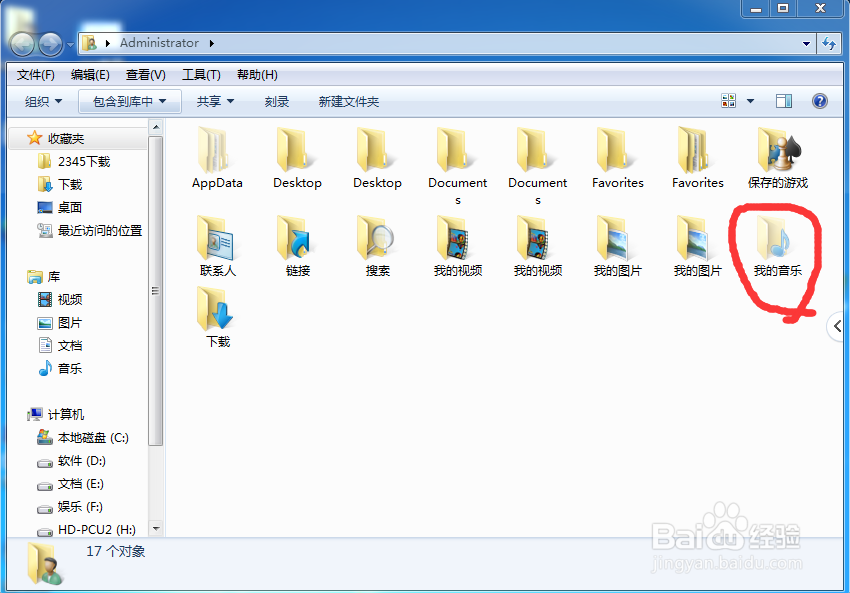Open the 编辑(E) menu
This screenshot has height=593, width=850.
90,75
